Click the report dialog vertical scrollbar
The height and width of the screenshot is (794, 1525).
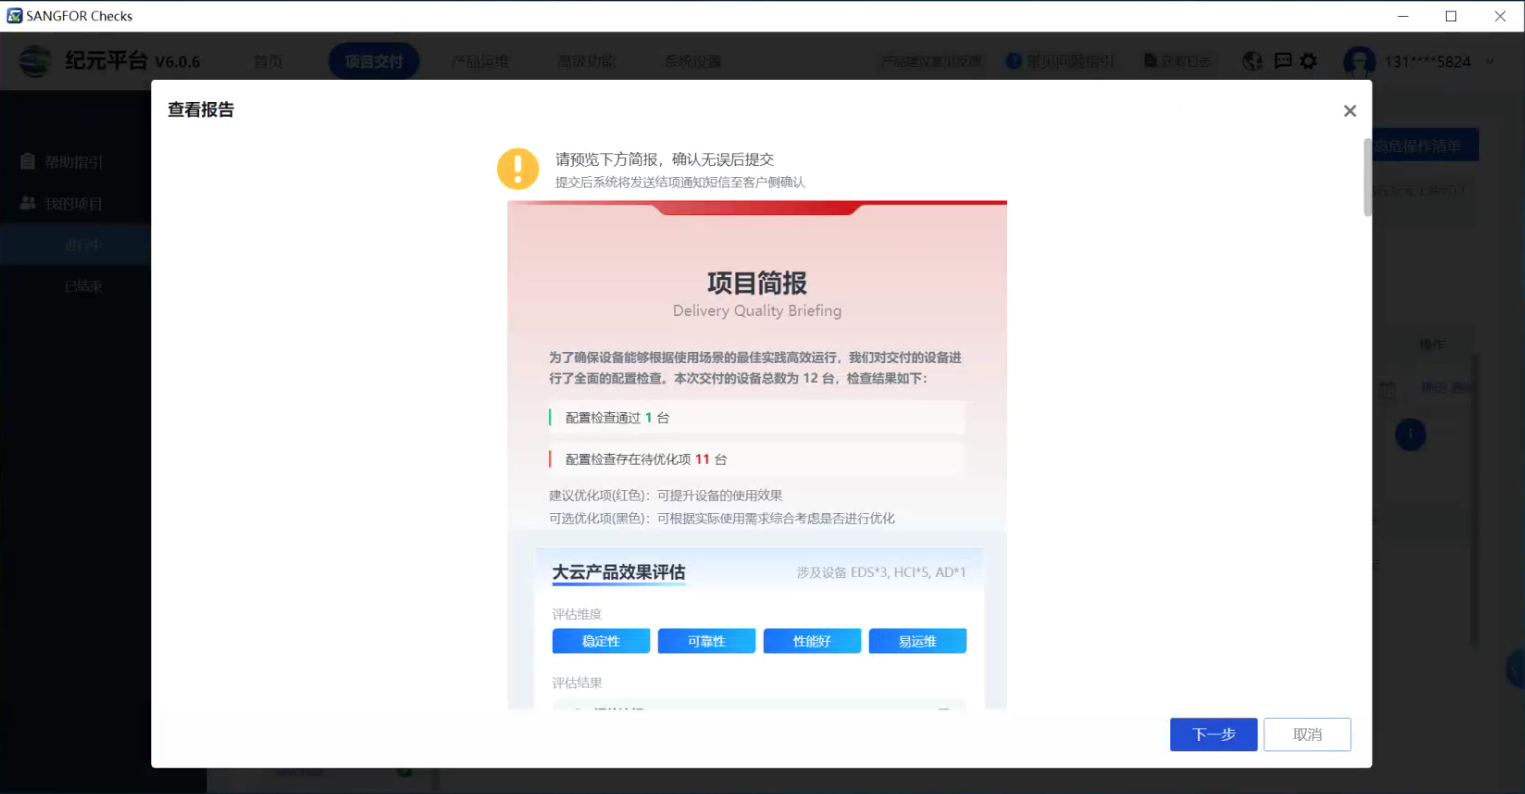point(1367,177)
